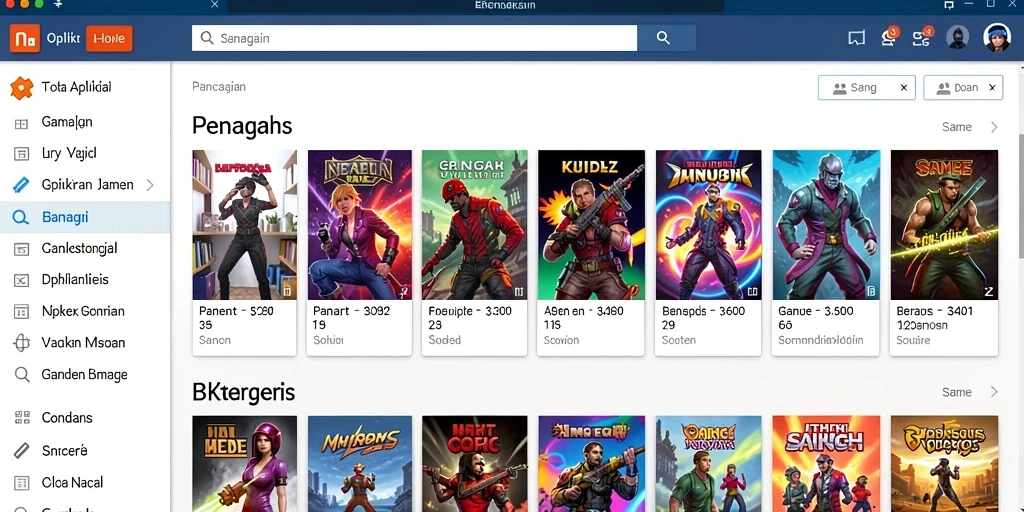The height and width of the screenshot is (512, 1024).
Task: Open the Cloa Nacal list icon
Action: (x=22, y=483)
